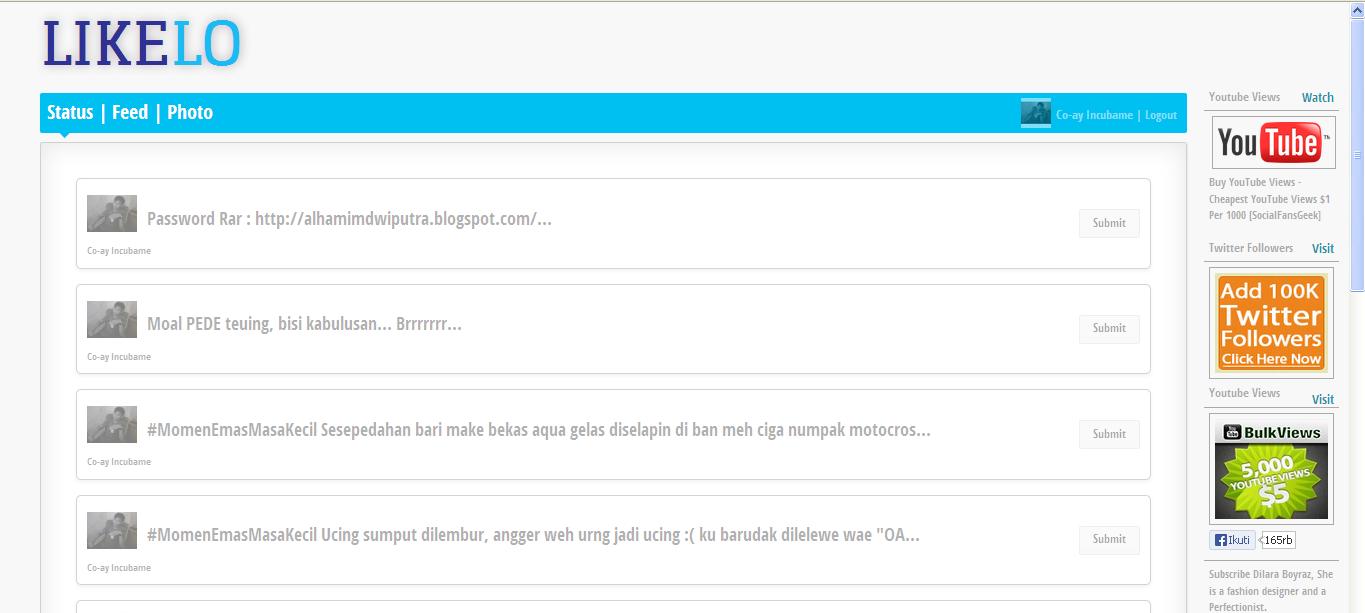The image size is (1365, 613).
Task: Click avatar beside Password Rar status
Action: 112,214
